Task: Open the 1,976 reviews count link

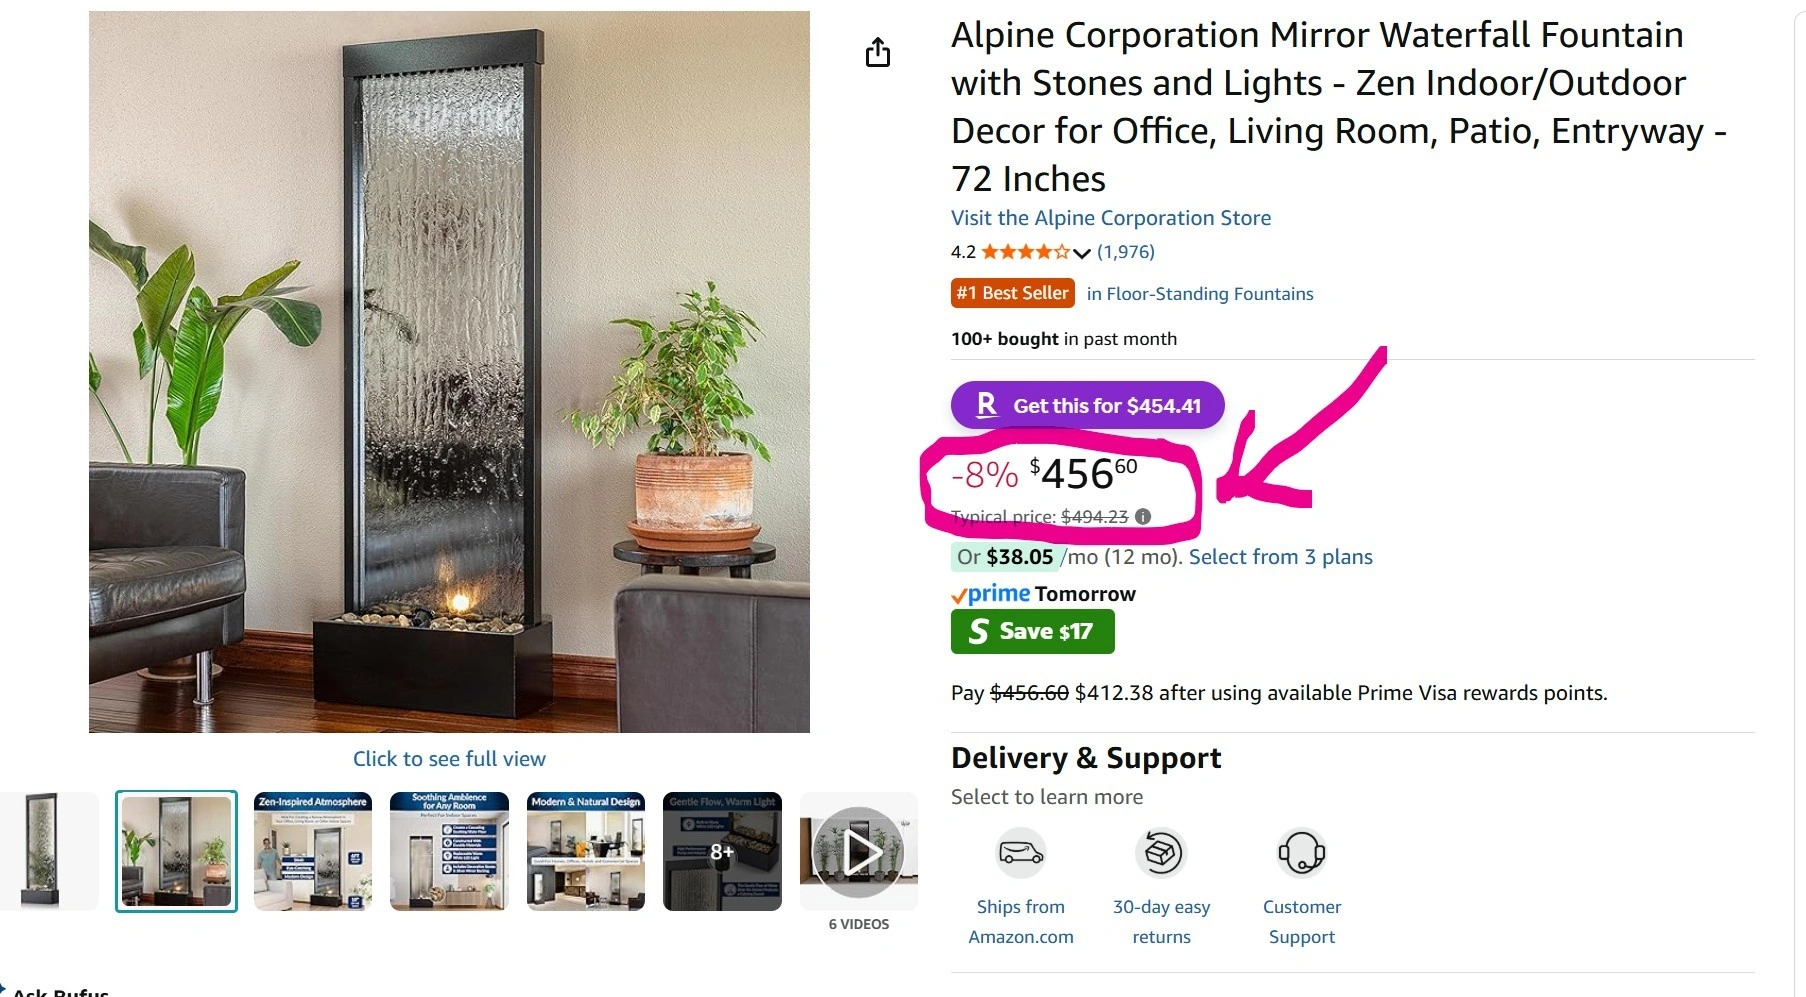Action: tap(1125, 252)
